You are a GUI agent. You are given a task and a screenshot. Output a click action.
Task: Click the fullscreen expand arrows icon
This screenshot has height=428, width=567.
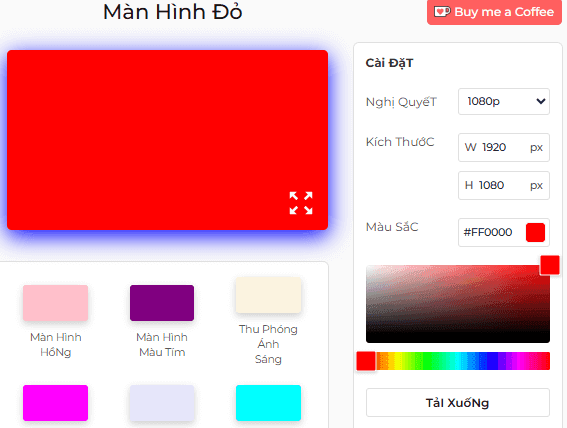point(301,203)
